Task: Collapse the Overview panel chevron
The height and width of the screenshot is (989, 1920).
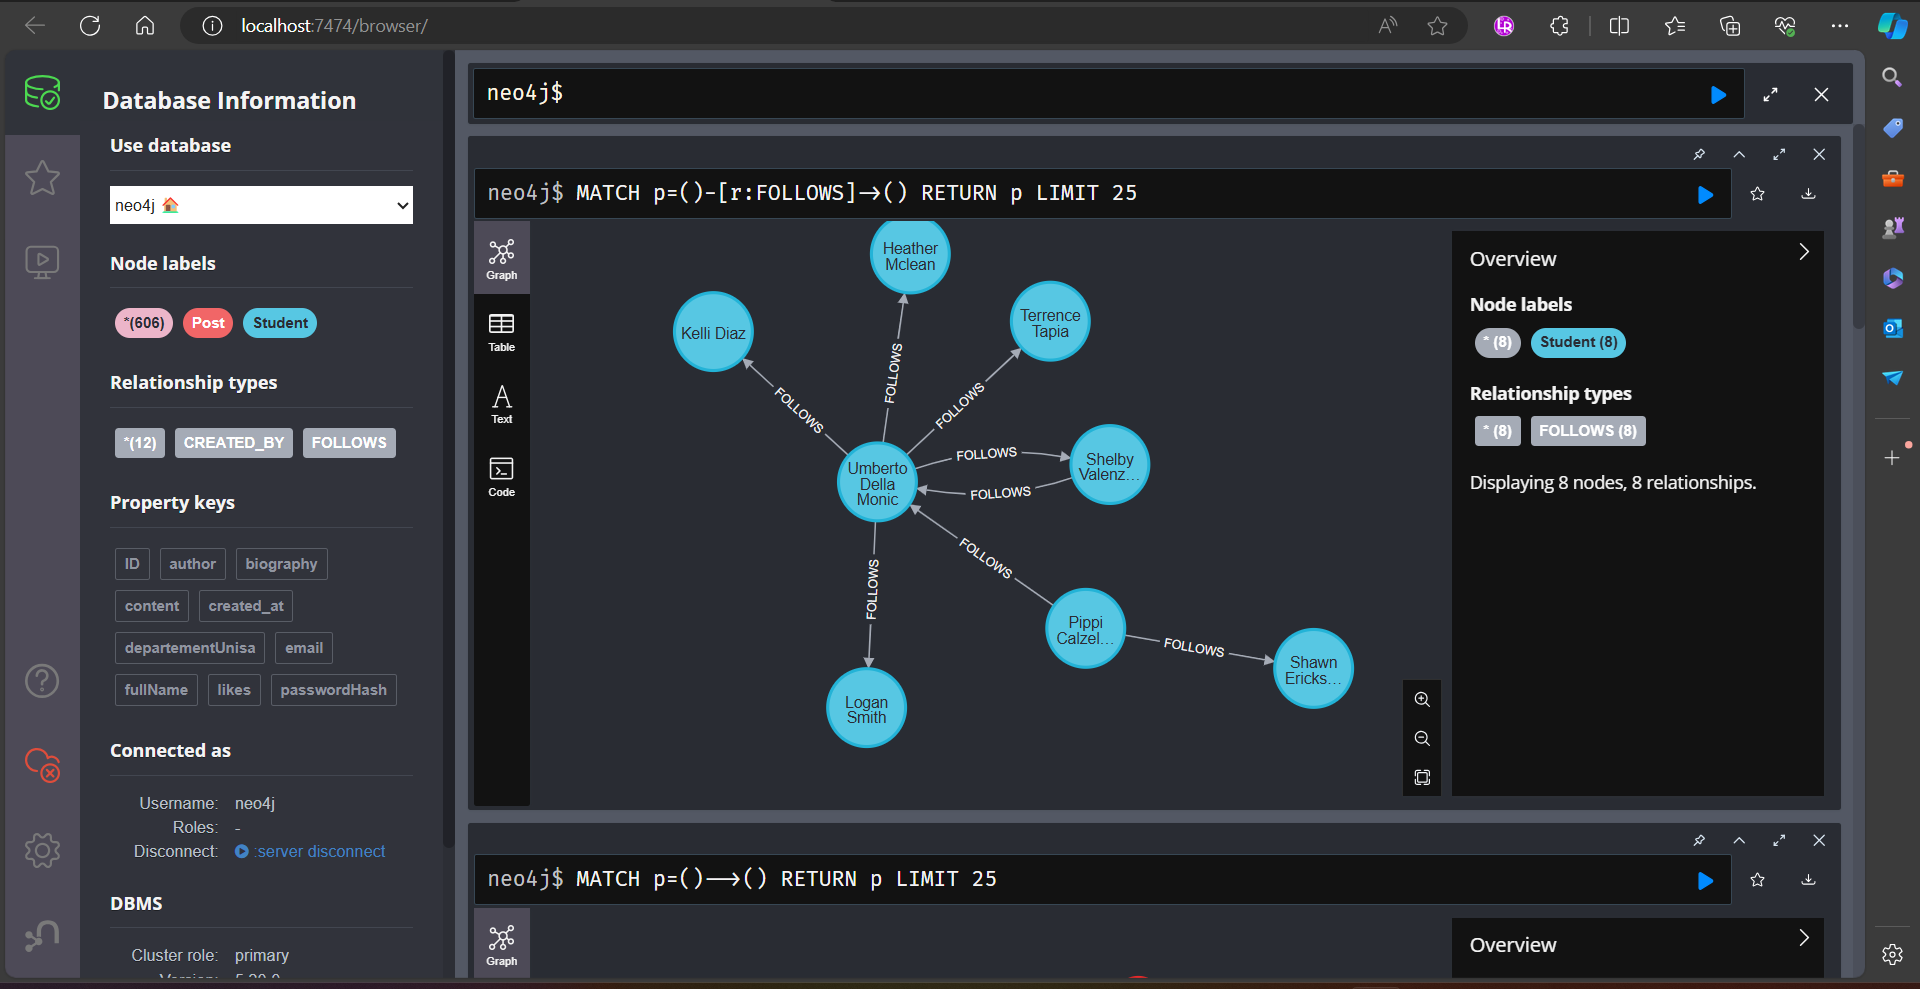Action: (1804, 252)
